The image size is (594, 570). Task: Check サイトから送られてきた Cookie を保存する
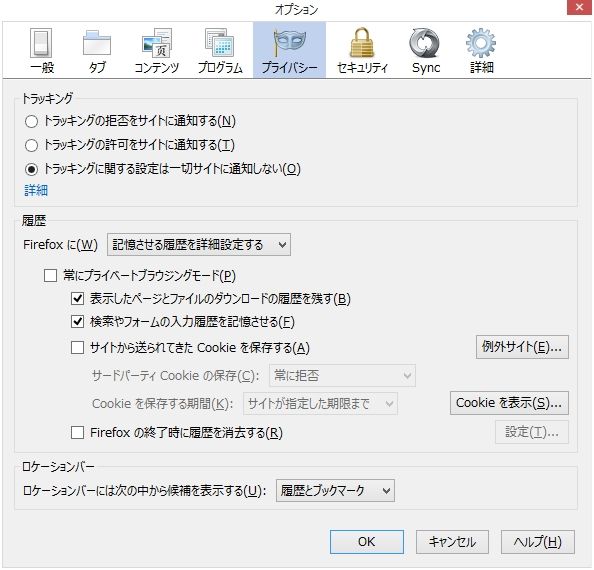77,347
